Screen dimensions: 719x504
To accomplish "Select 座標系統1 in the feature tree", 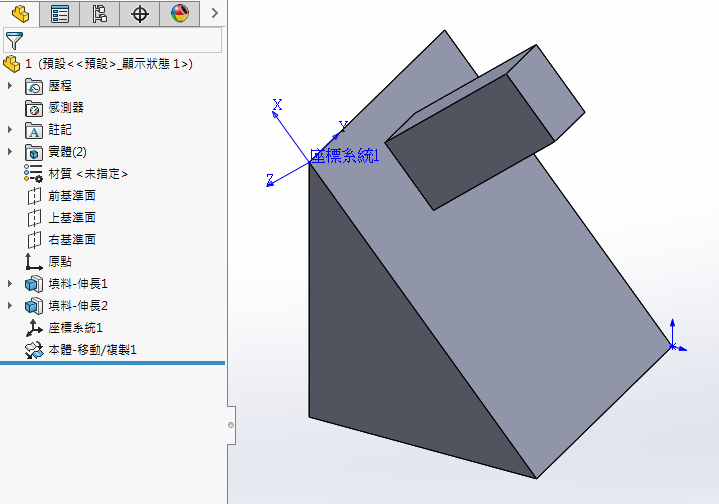I will [x=75, y=328].
